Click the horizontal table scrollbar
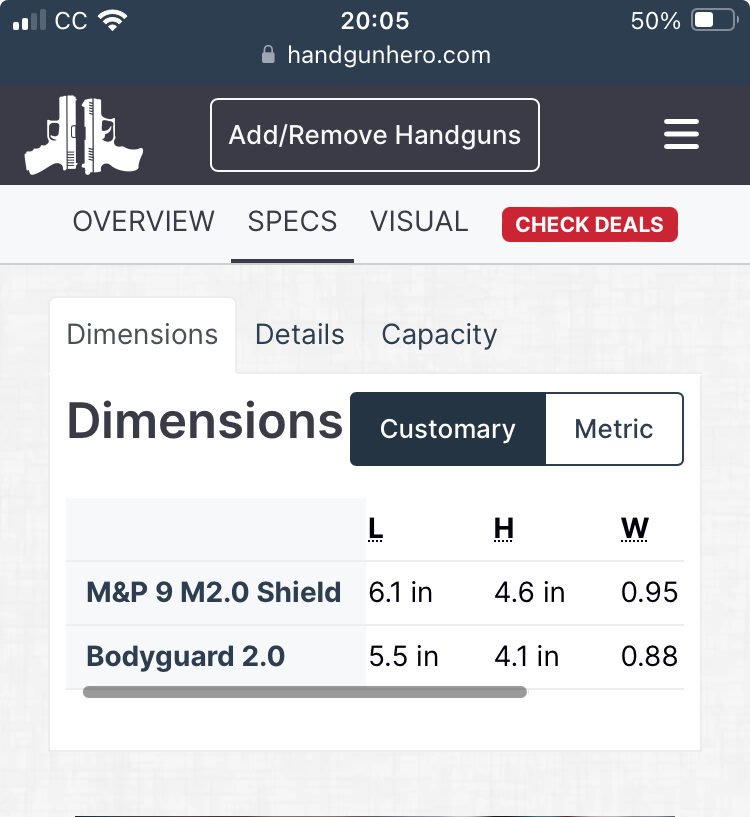This screenshot has height=817, width=750. 304,691
